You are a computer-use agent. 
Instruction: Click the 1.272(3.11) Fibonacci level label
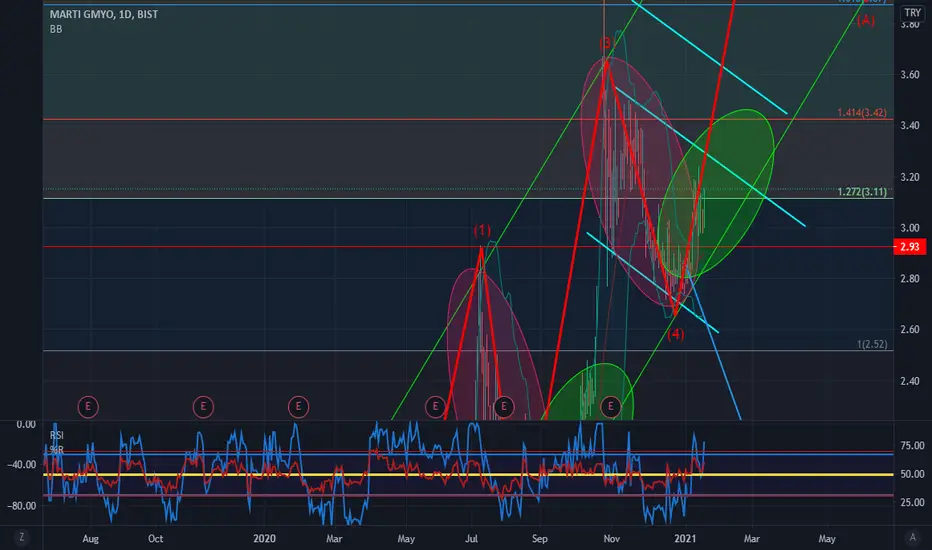(x=861, y=191)
